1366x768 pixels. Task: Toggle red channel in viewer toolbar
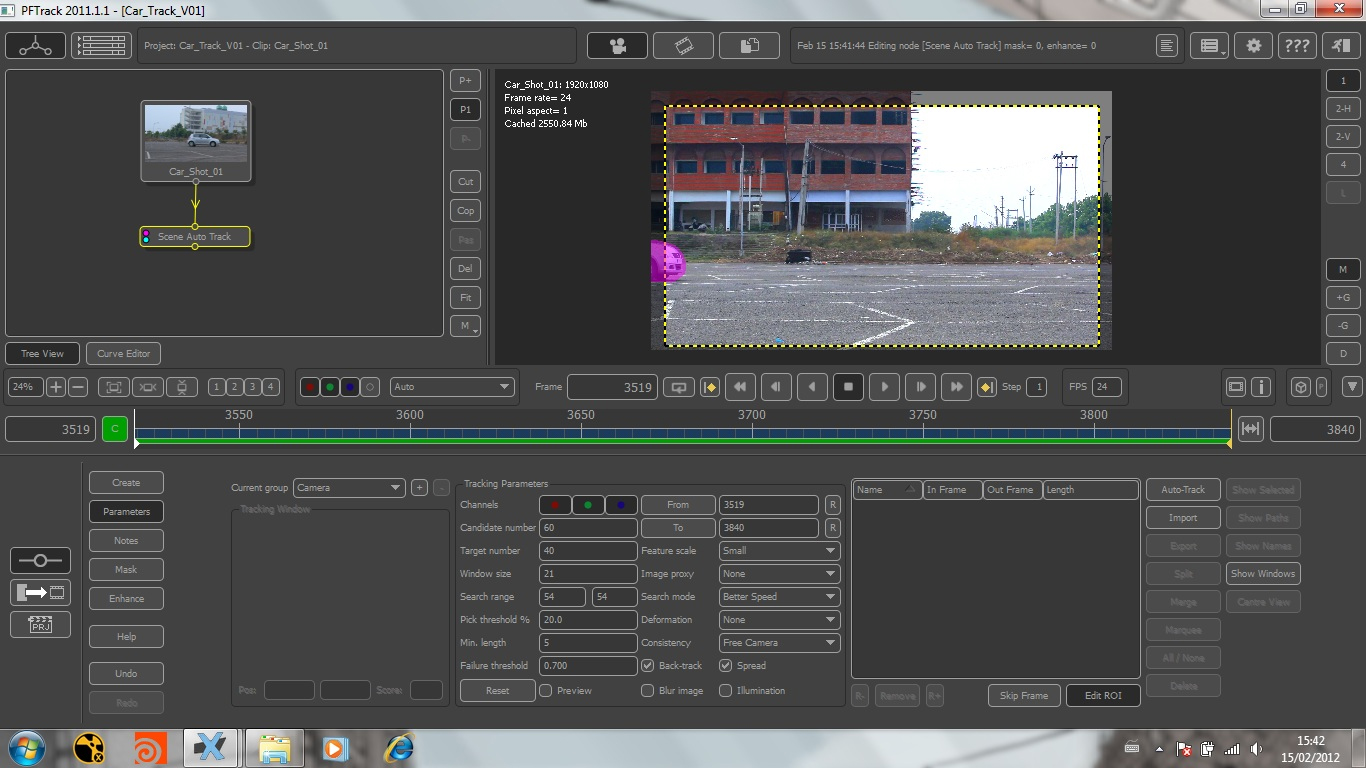point(310,387)
